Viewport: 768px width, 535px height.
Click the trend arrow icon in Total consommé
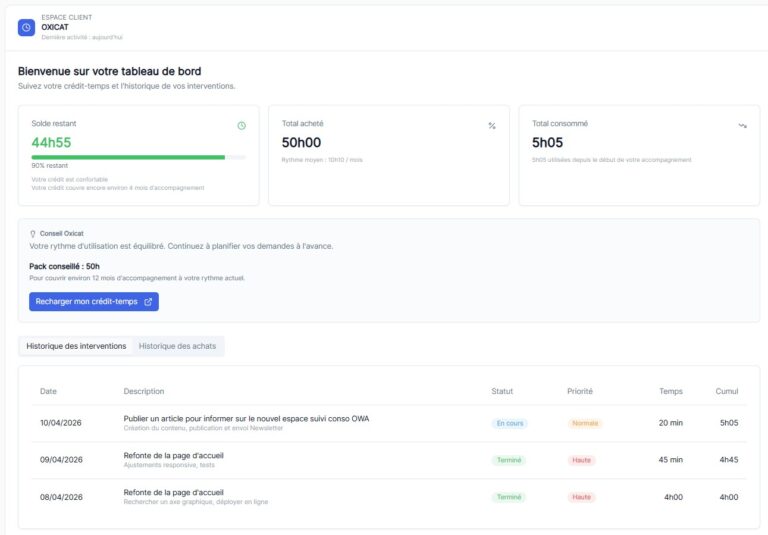742,125
